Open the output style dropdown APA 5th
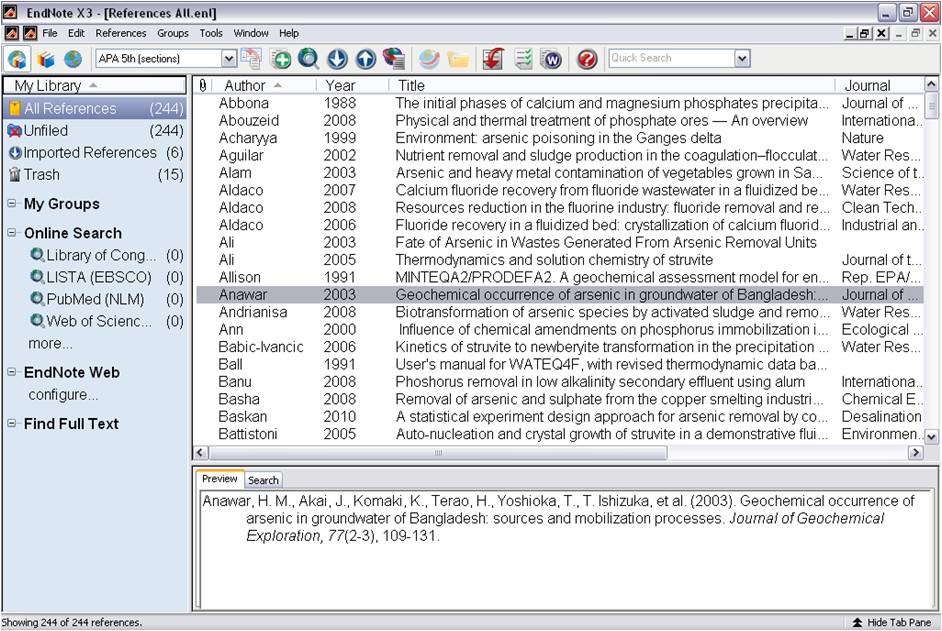The height and width of the screenshot is (631, 942). (229, 58)
